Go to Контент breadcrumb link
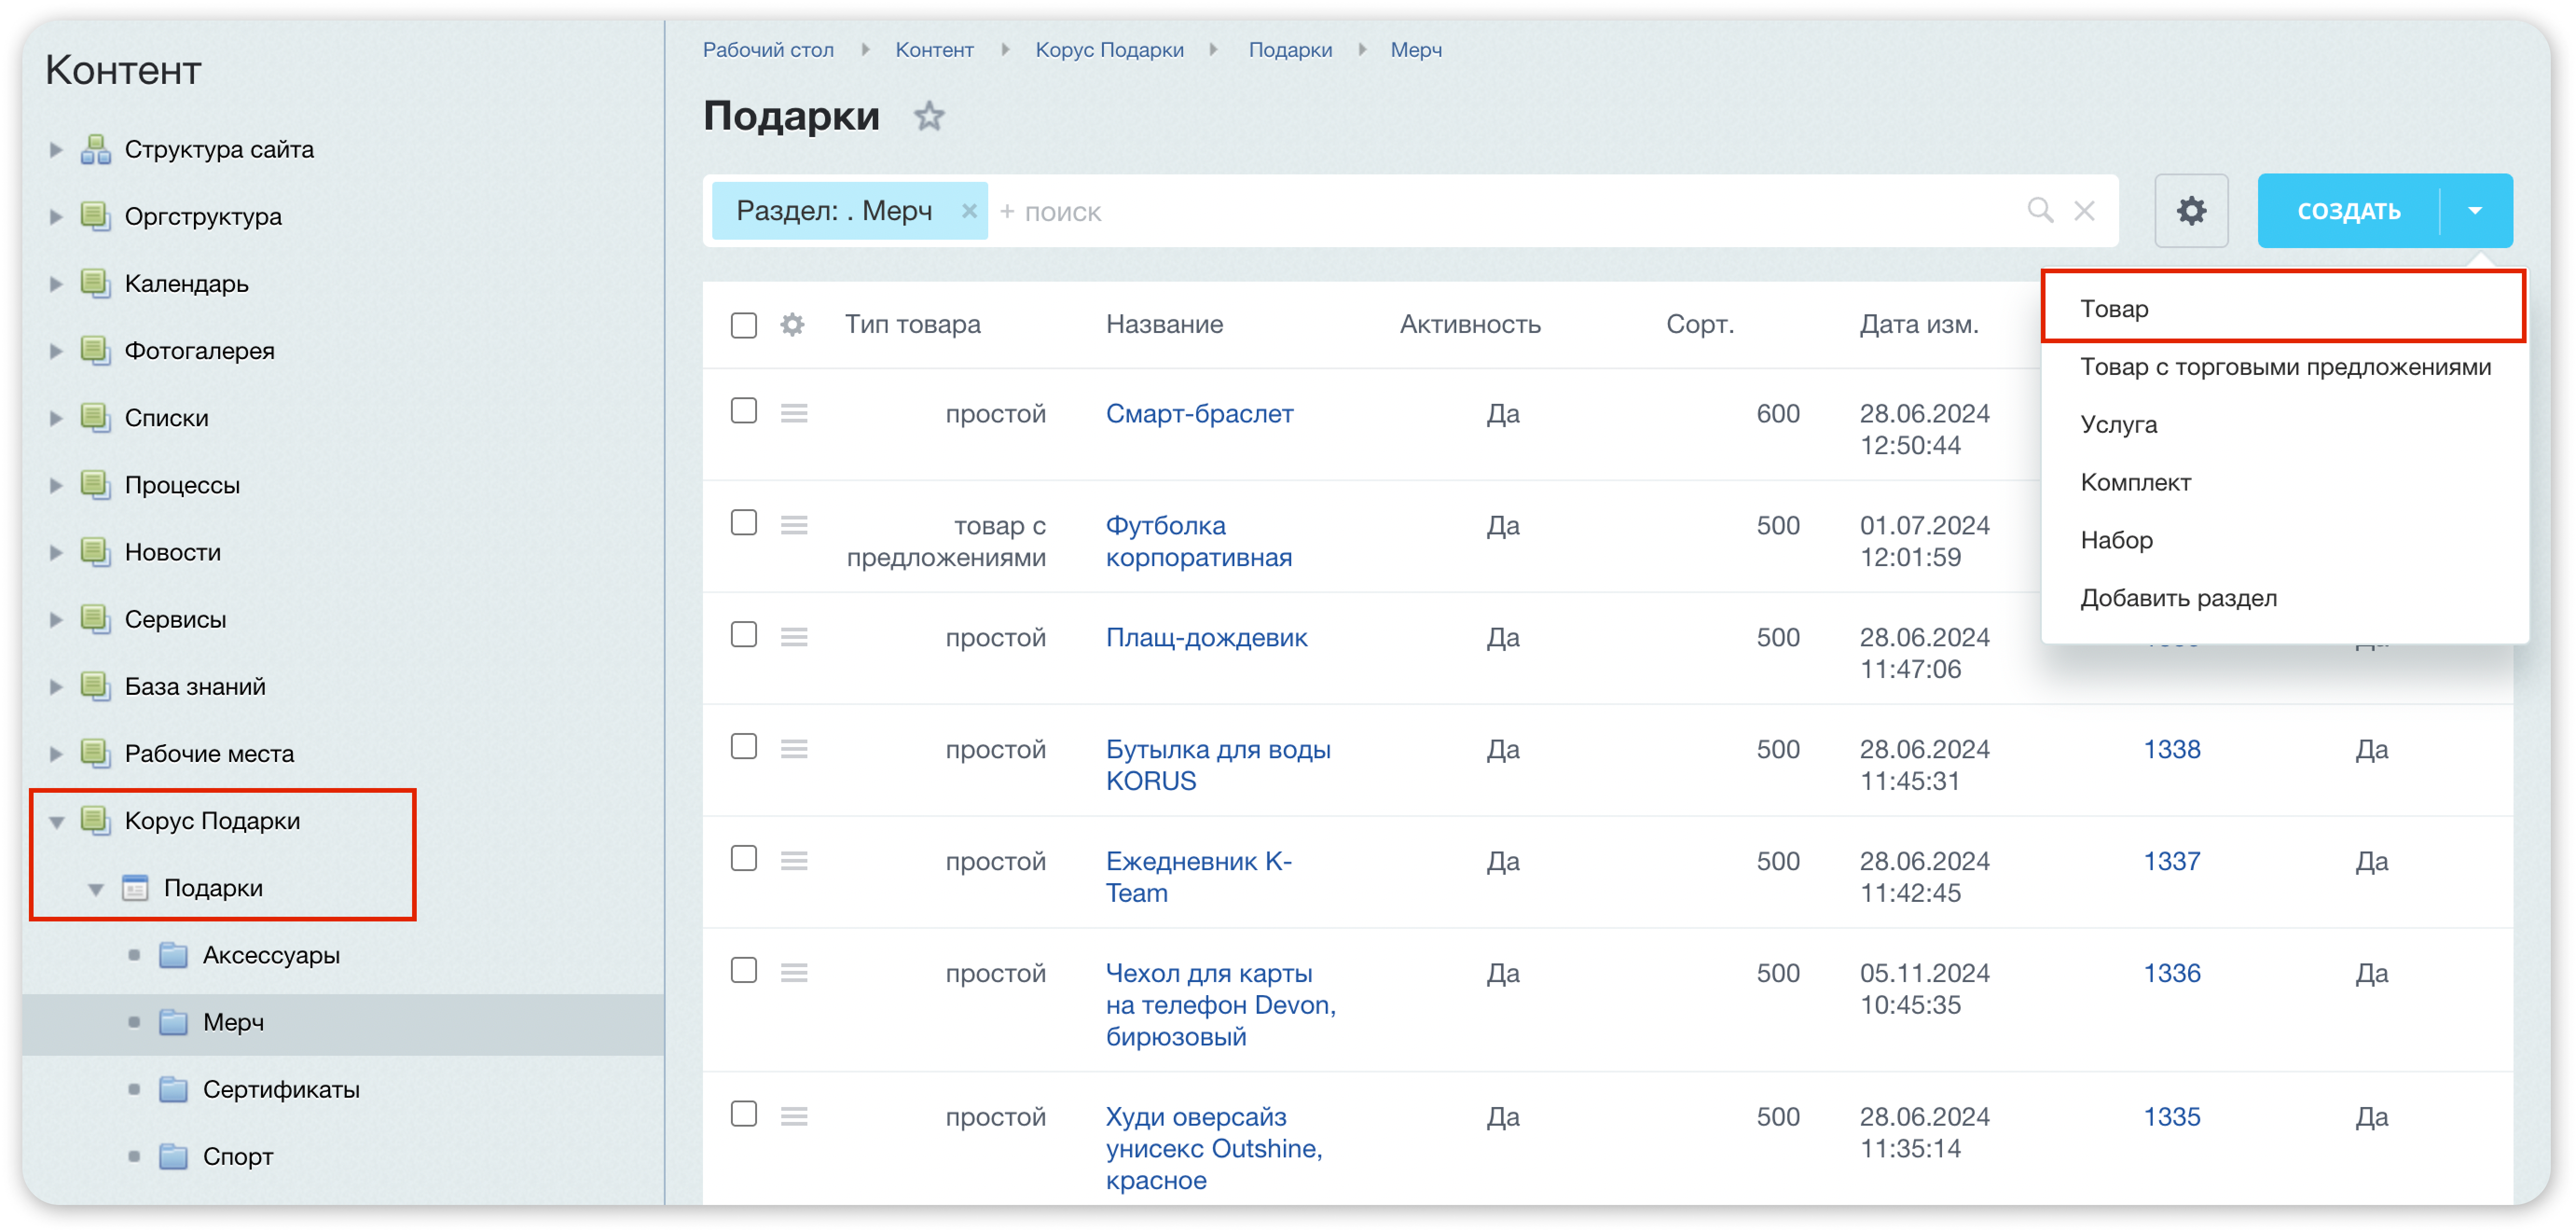The width and height of the screenshot is (2576, 1232). [x=934, y=50]
